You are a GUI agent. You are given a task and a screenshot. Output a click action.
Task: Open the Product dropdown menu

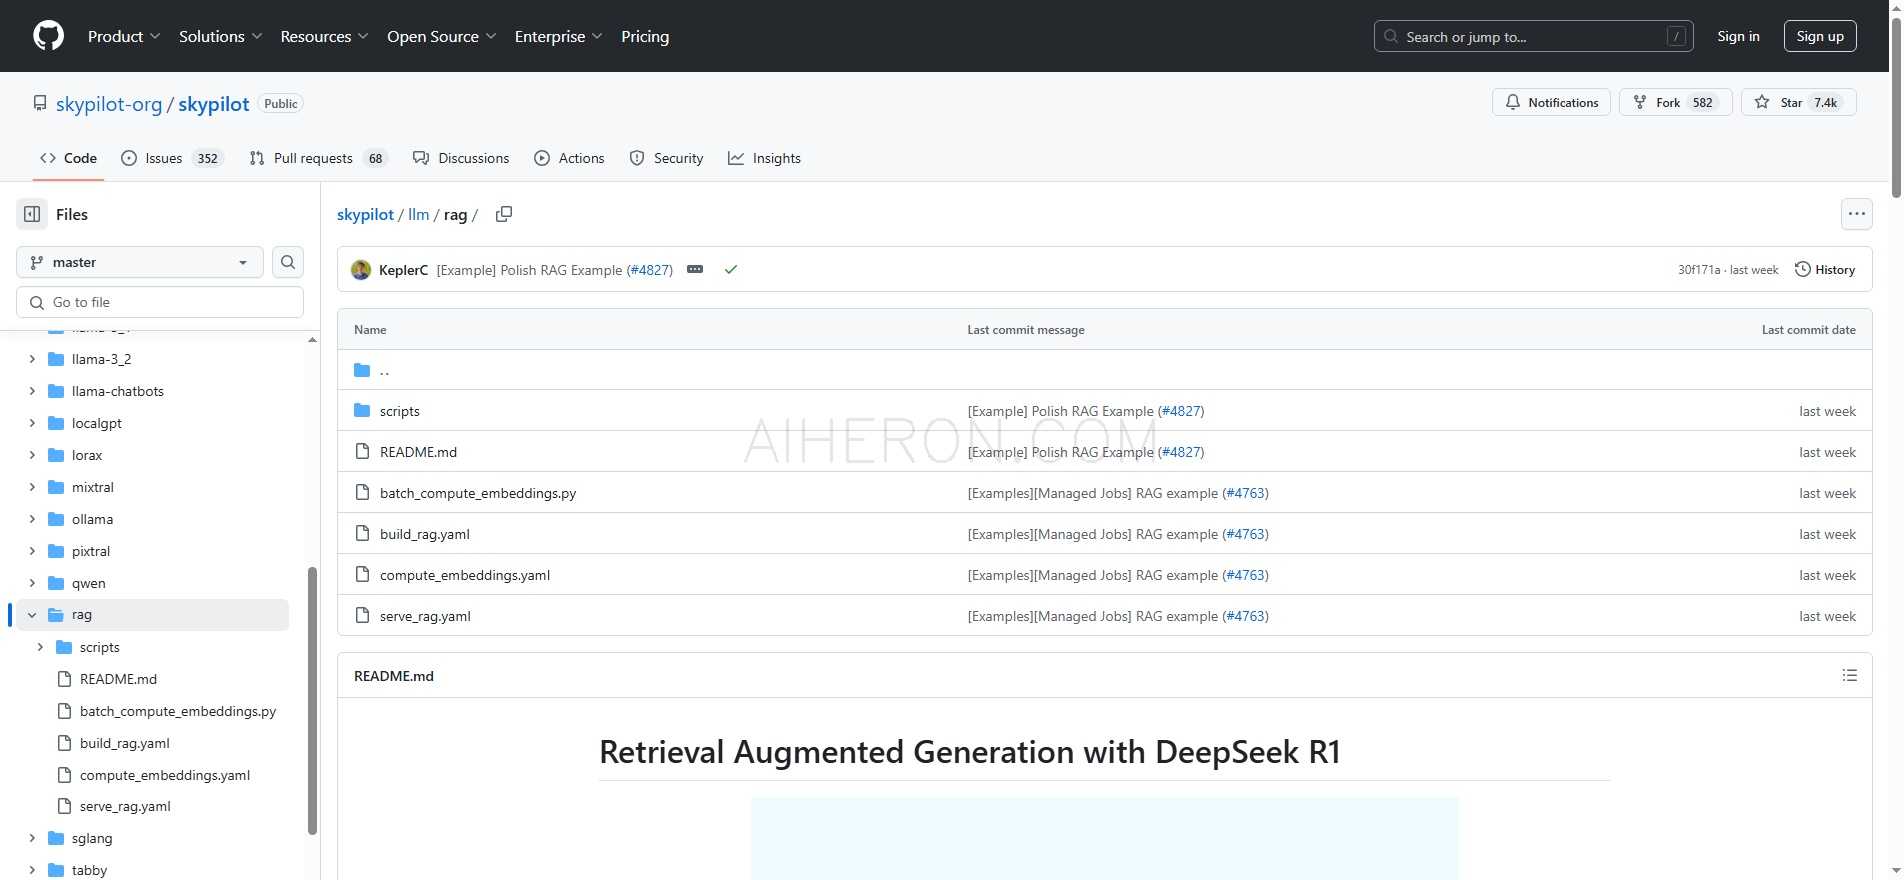pyautogui.click(x=124, y=36)
